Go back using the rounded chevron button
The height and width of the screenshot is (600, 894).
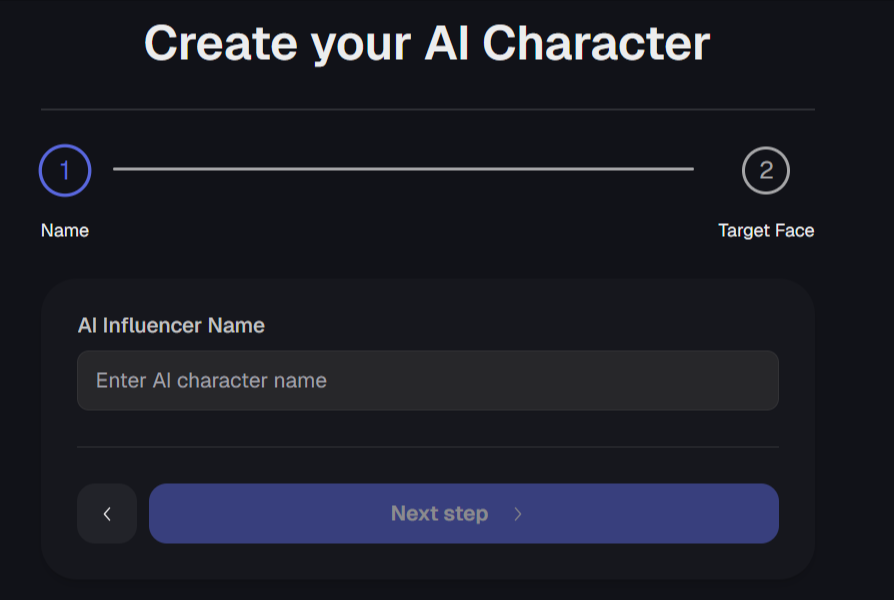(106, 513)
